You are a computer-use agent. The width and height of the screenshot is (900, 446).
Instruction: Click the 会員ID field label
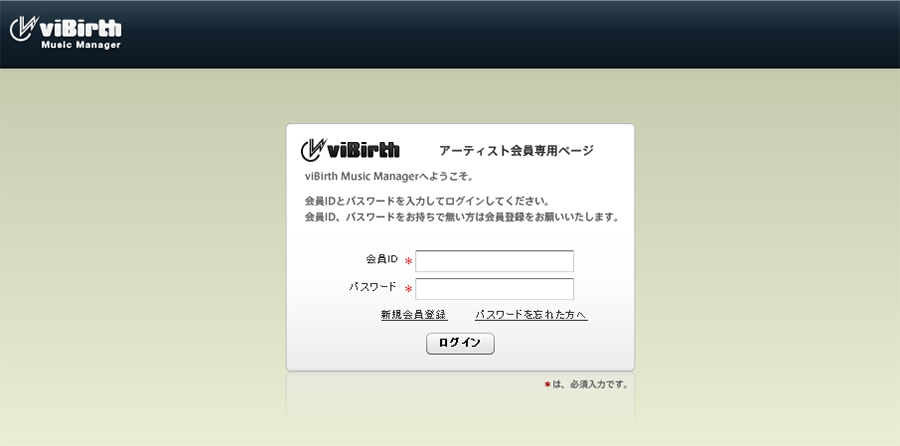tap(382, 259)
